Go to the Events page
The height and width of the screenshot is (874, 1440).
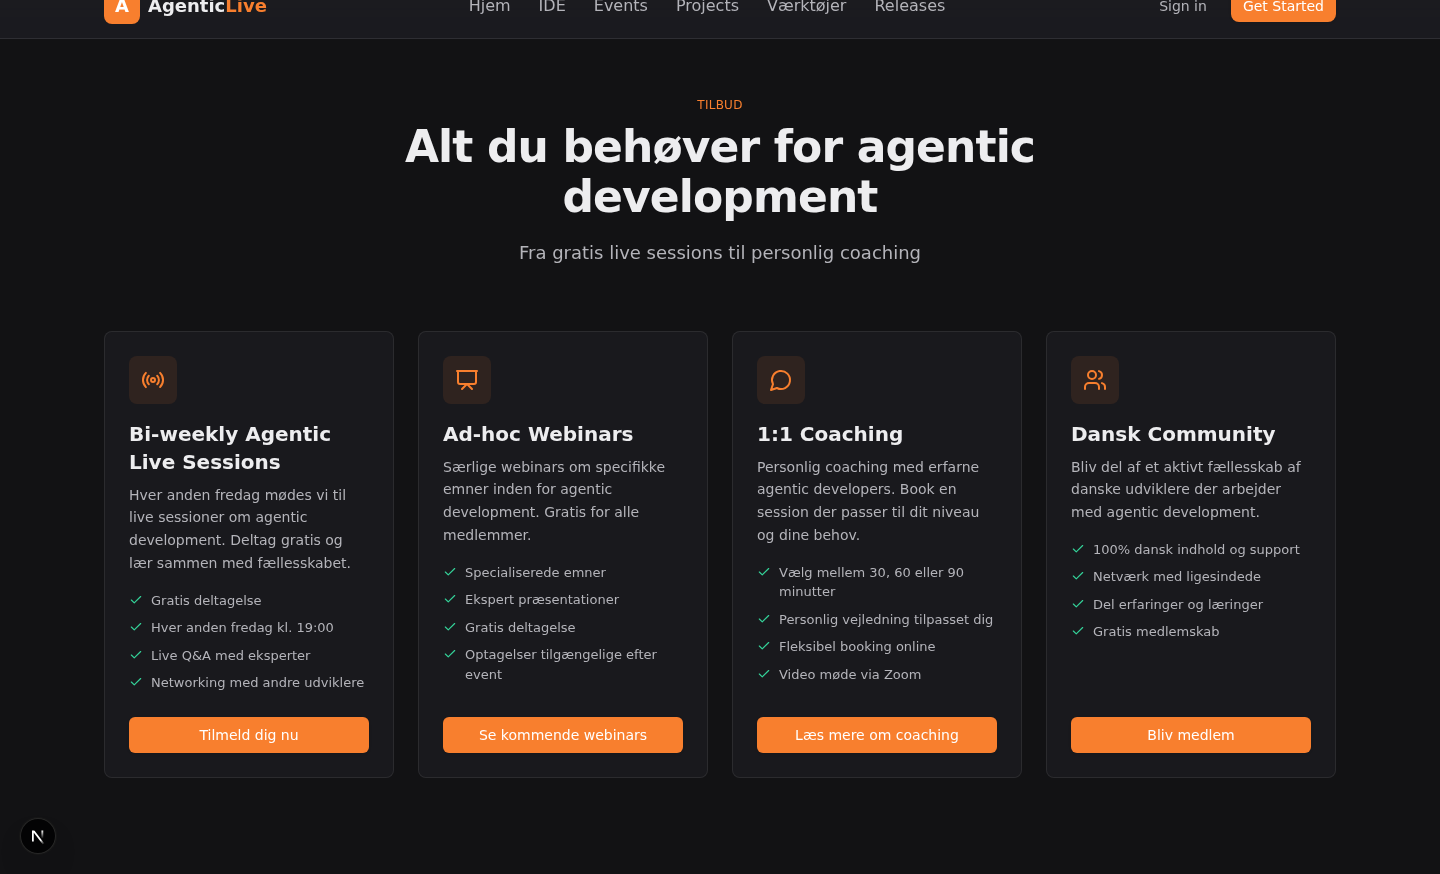tap(620, 7)
